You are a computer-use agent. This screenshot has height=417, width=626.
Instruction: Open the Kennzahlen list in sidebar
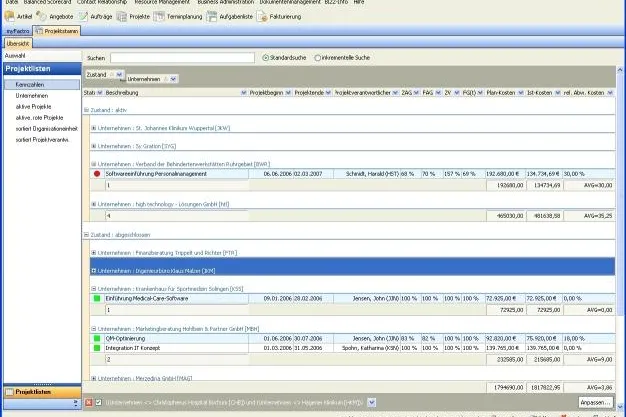pos(42,85)
